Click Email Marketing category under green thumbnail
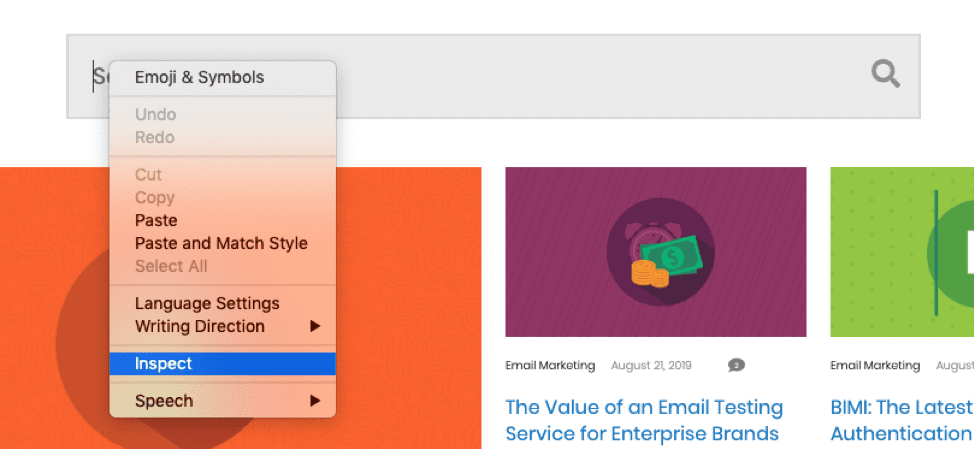Screen dimensions: 974x449 [875, 366]
